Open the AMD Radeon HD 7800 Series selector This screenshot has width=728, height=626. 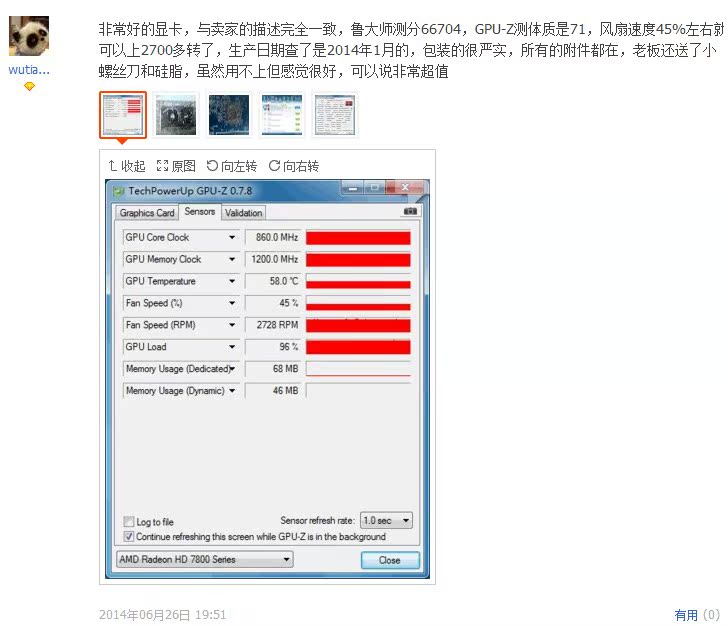pyautogui.click(x=204, y=559)
